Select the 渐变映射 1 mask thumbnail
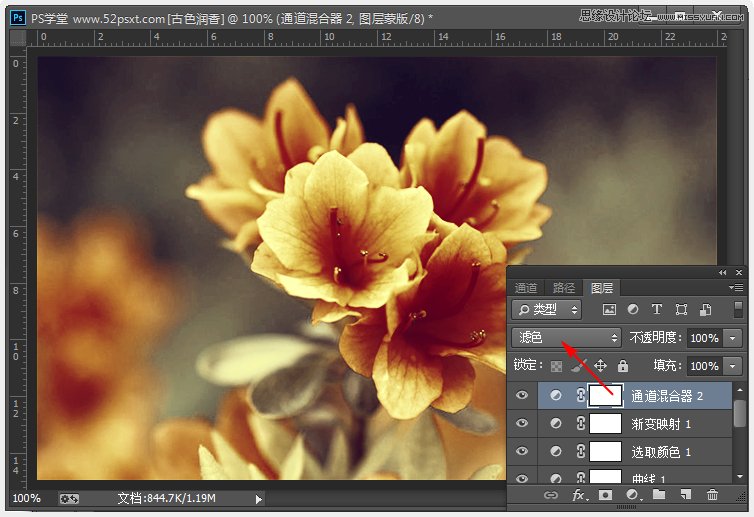Screen dimensions: 754x517 [x=606, y=423]
